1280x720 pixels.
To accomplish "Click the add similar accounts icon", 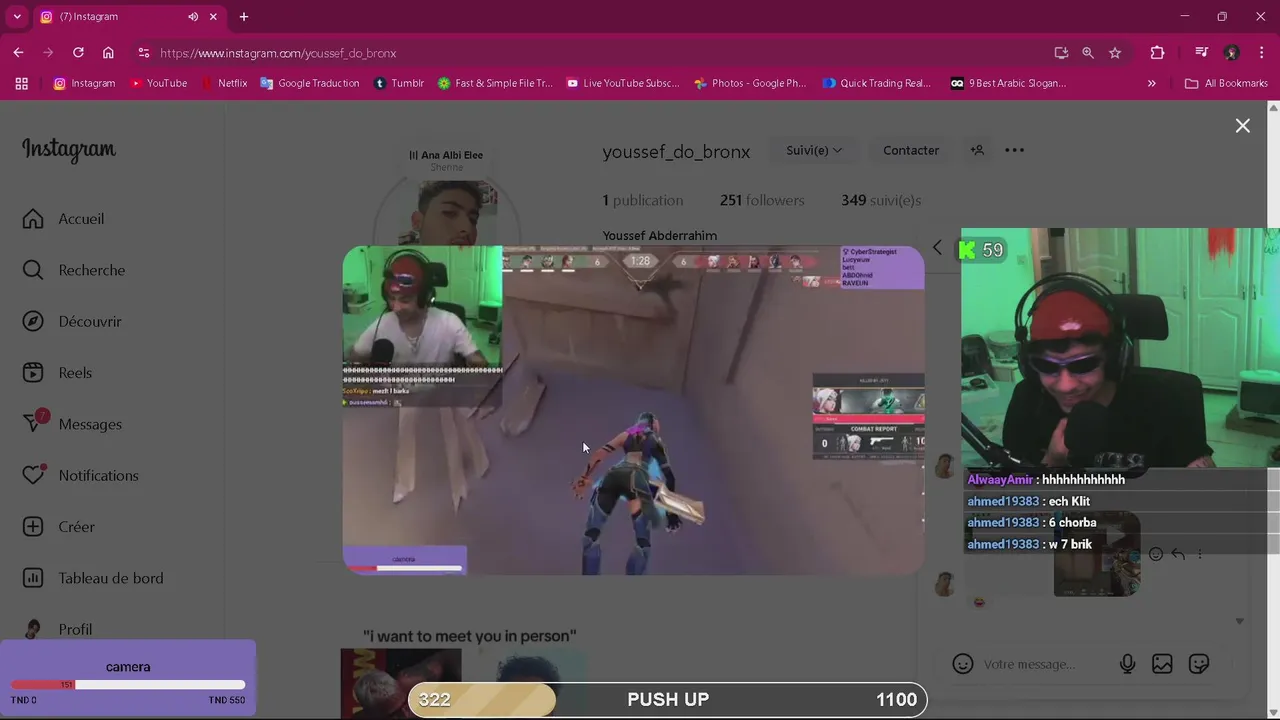I will pos(977,150).
